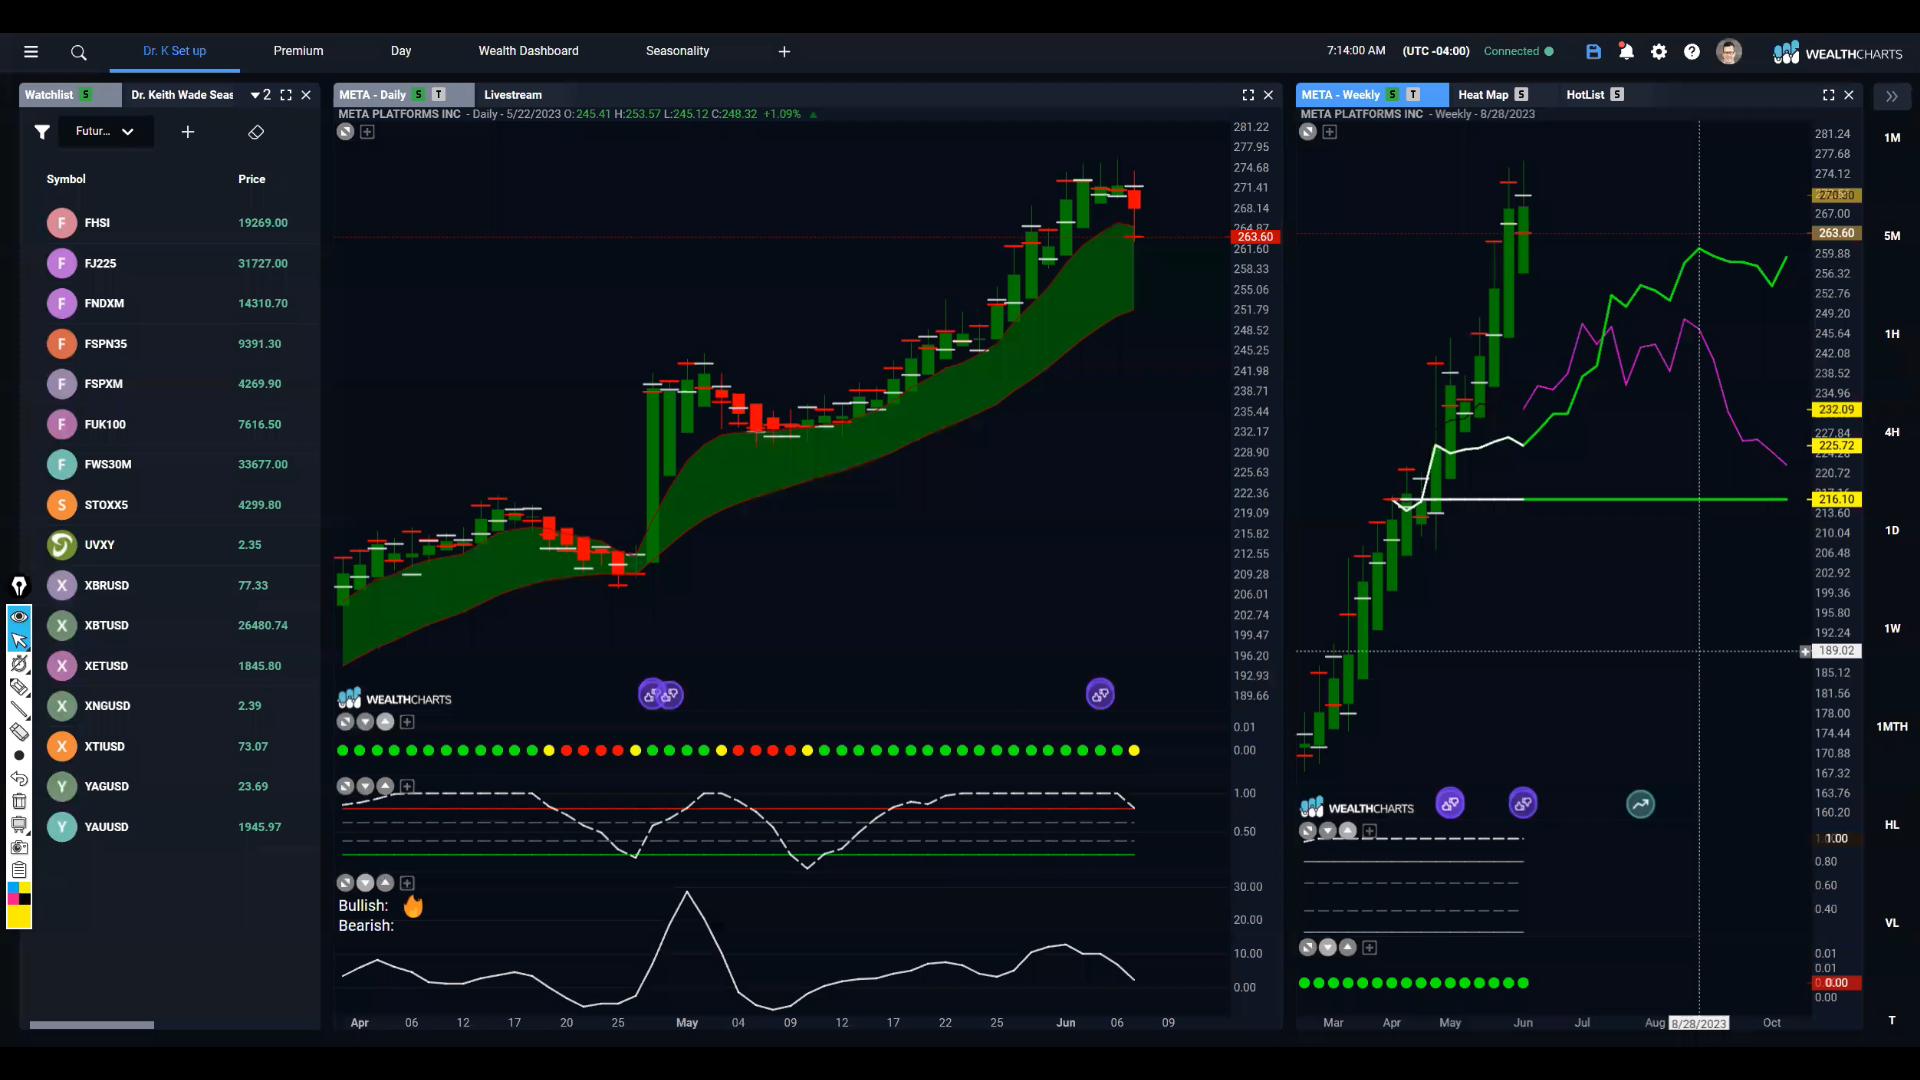Click the watchlist horizontal scrollbar
This screenshot has width=1920, height=1080.
92,1025
